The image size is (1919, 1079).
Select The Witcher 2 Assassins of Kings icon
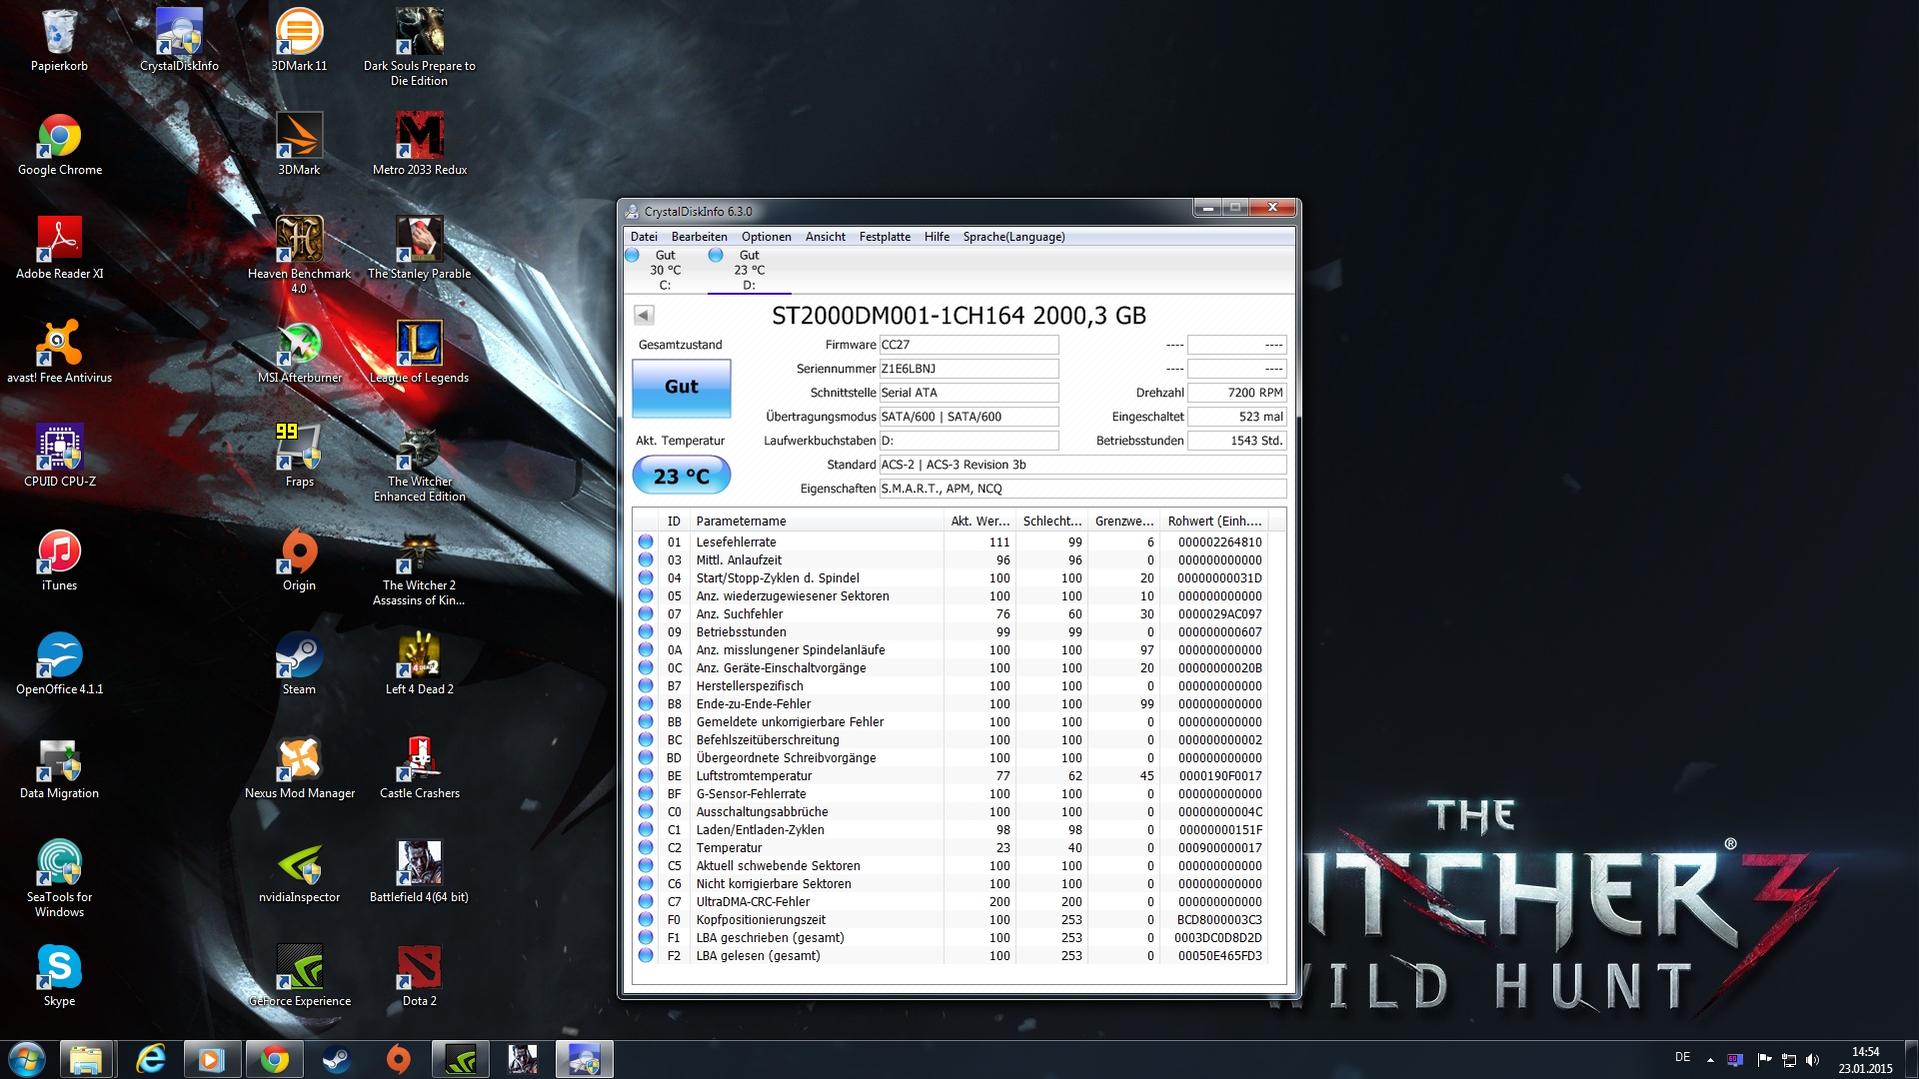pos(419,567)
